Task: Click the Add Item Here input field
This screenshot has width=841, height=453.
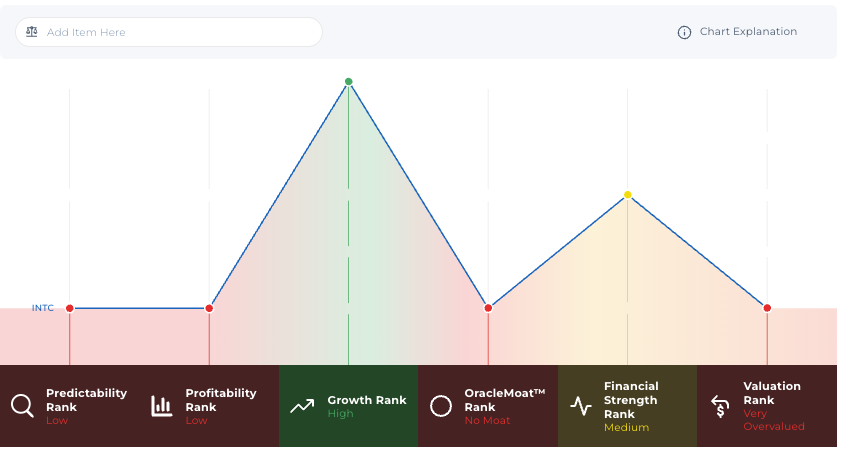Action: pos(168,32)
